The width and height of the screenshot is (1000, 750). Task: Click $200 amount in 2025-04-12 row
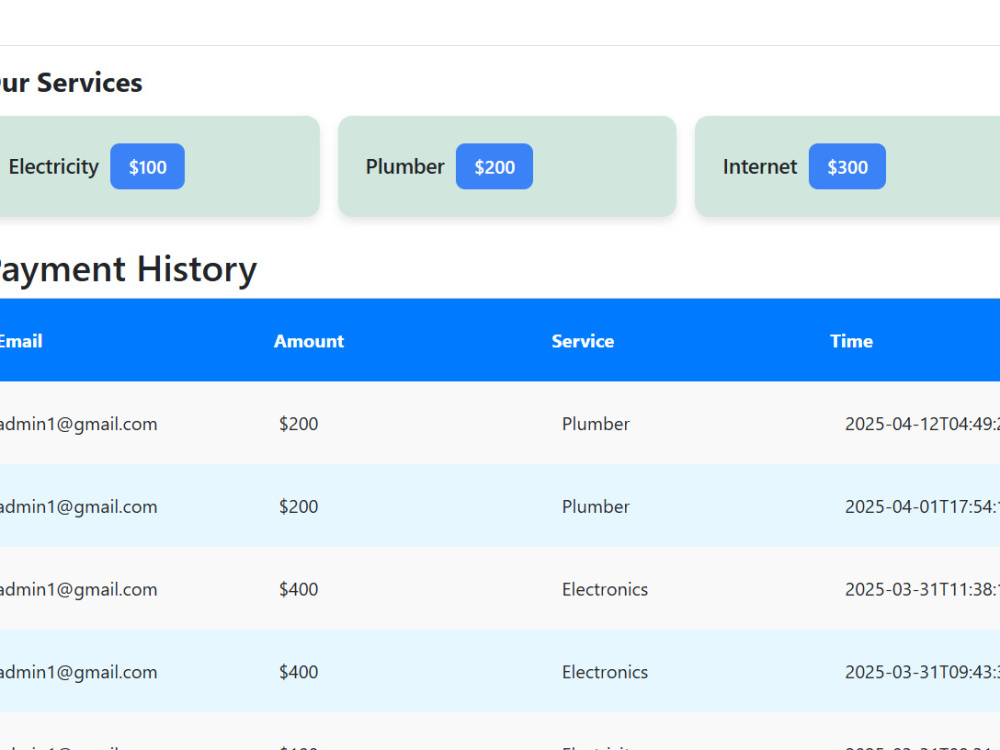click(298, 424)
